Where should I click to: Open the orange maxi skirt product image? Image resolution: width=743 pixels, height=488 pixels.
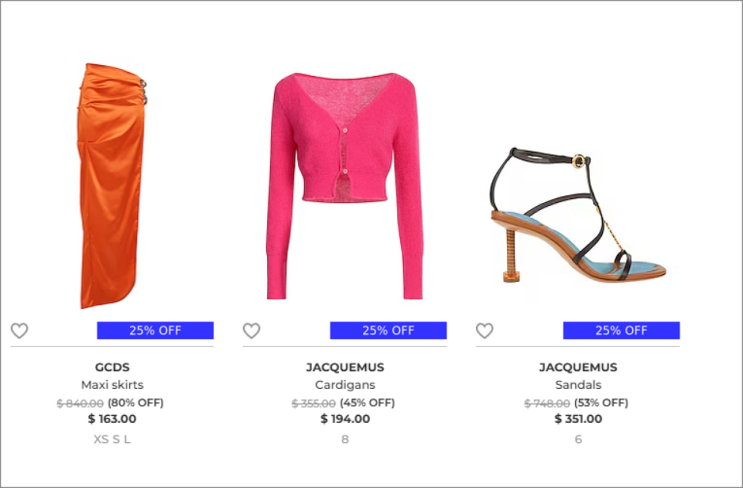112,186
